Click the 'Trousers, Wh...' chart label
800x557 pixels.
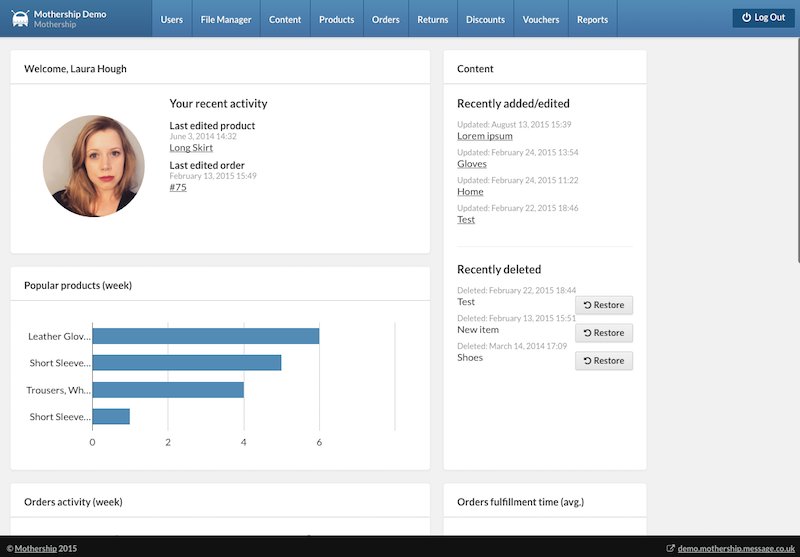point(59,390)
